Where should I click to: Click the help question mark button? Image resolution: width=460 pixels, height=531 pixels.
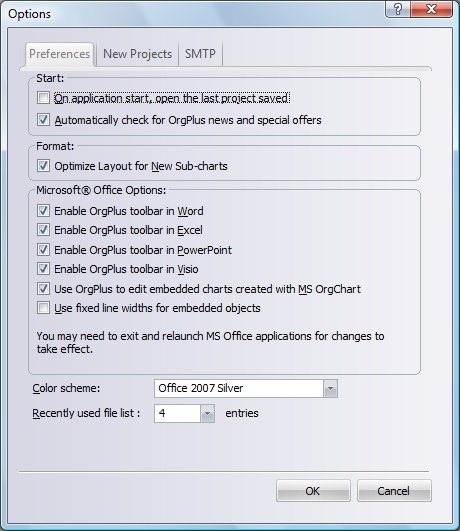[x=398, y=9]
